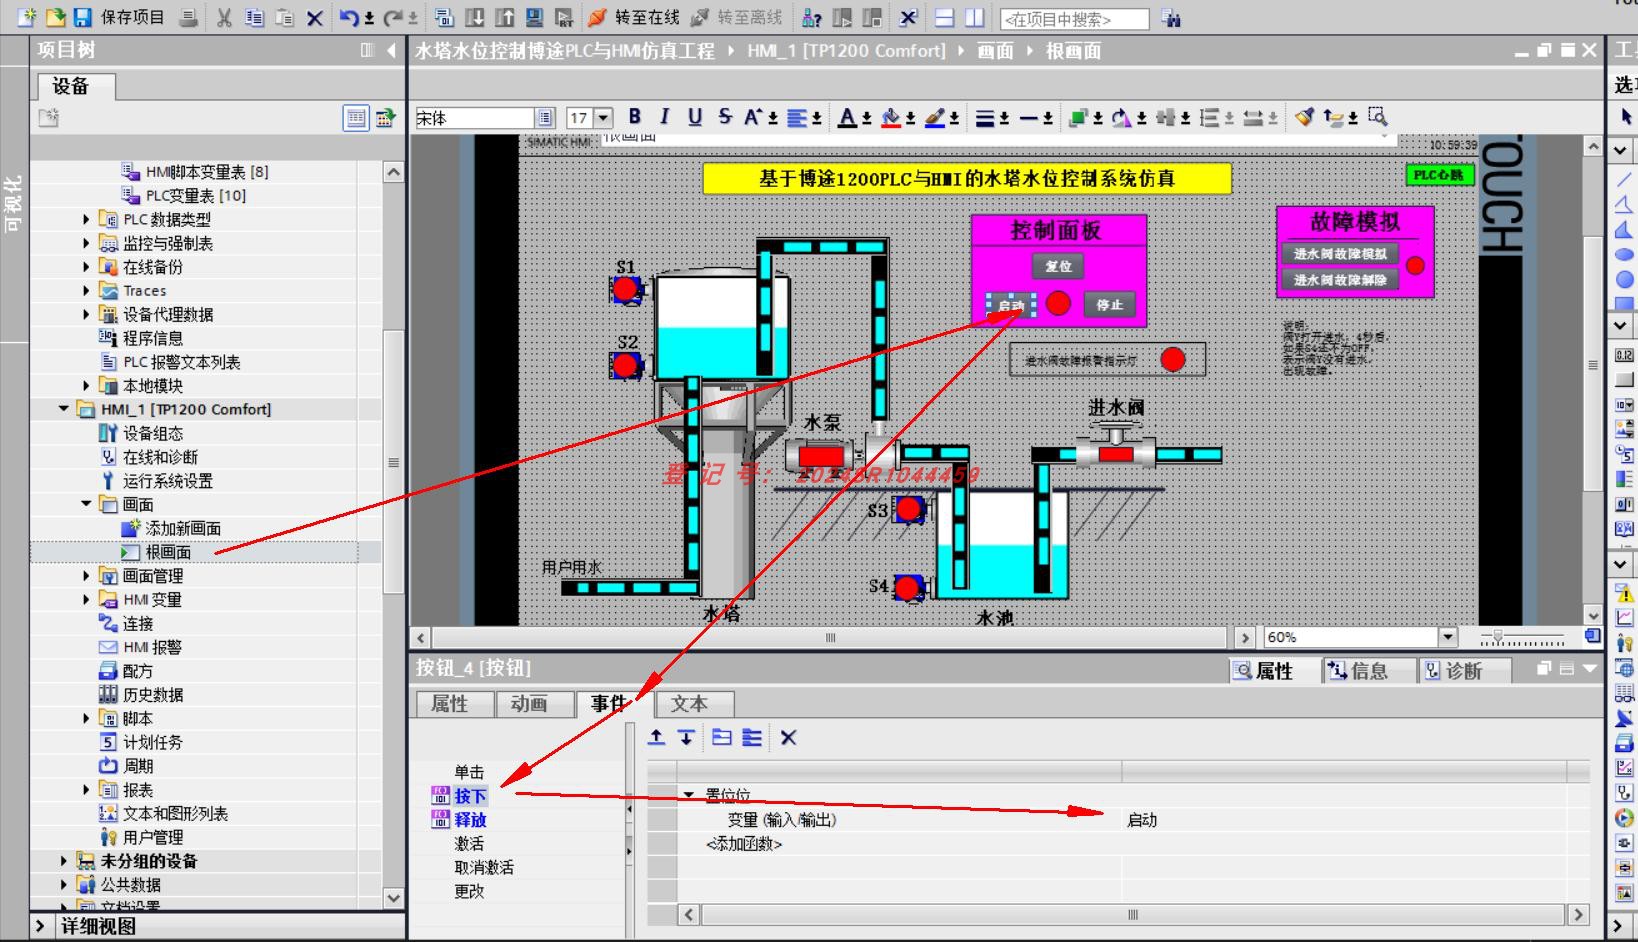Image resolution: width=1638 pixels, height=942 pixels.
Task: Click the line color pen swatch
Action: [x=936, y=117]
